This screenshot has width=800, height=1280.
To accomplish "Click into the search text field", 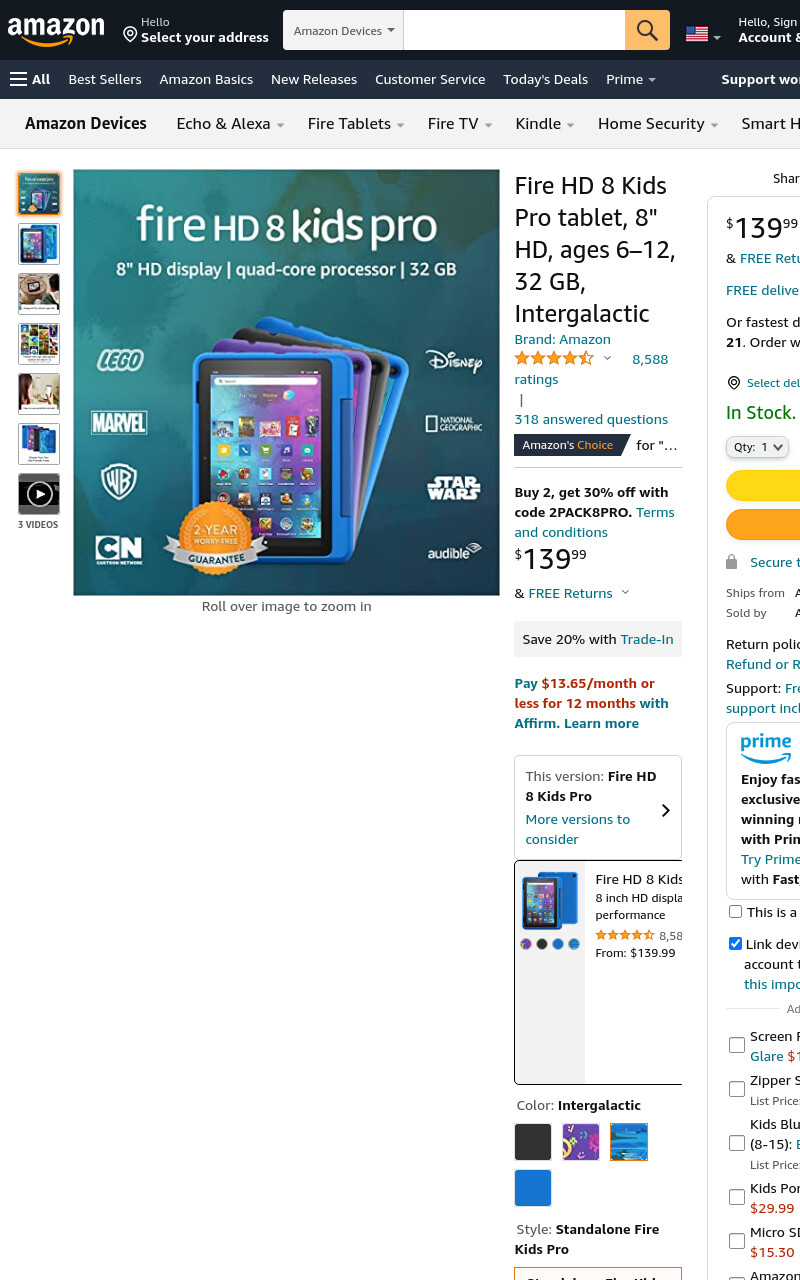I will coord(514,30).
